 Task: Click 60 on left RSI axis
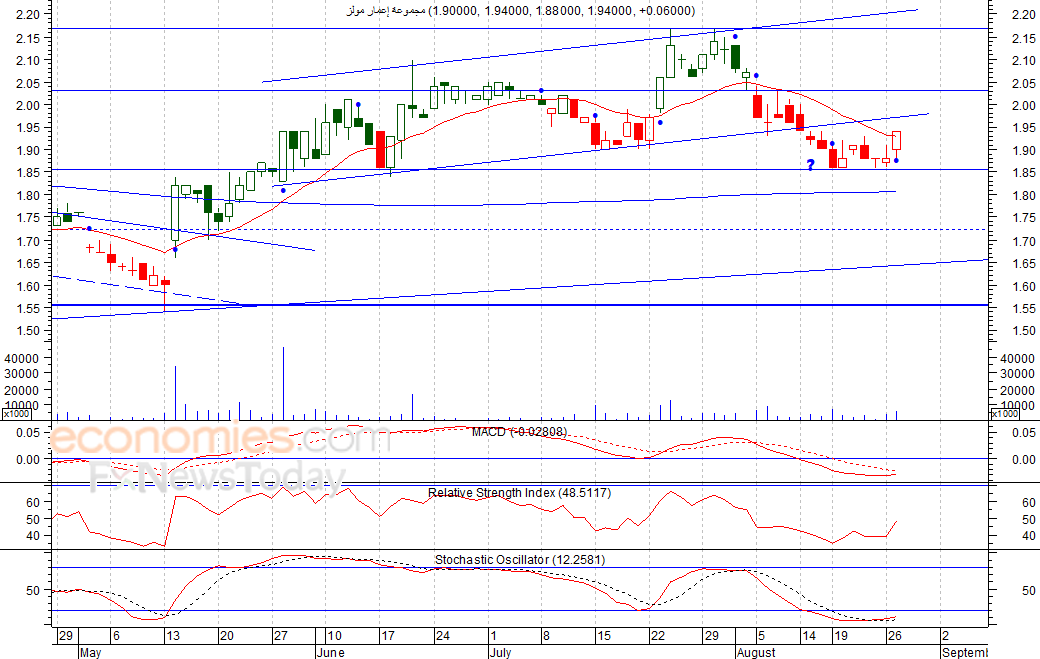[33, 503]
